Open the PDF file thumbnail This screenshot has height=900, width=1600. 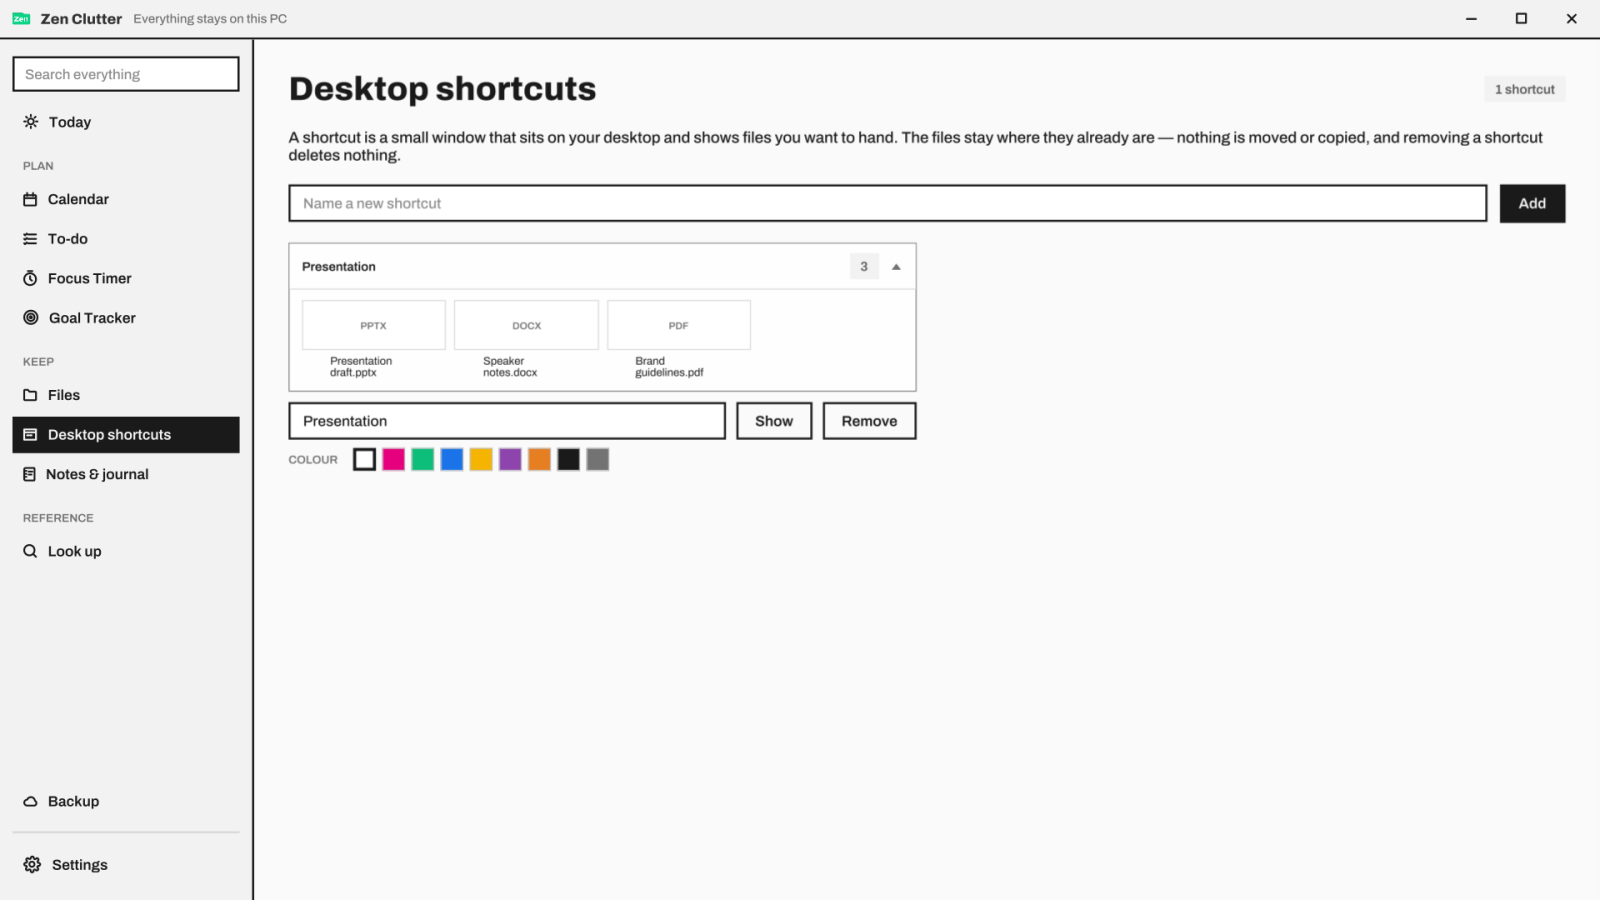point(679,325)
